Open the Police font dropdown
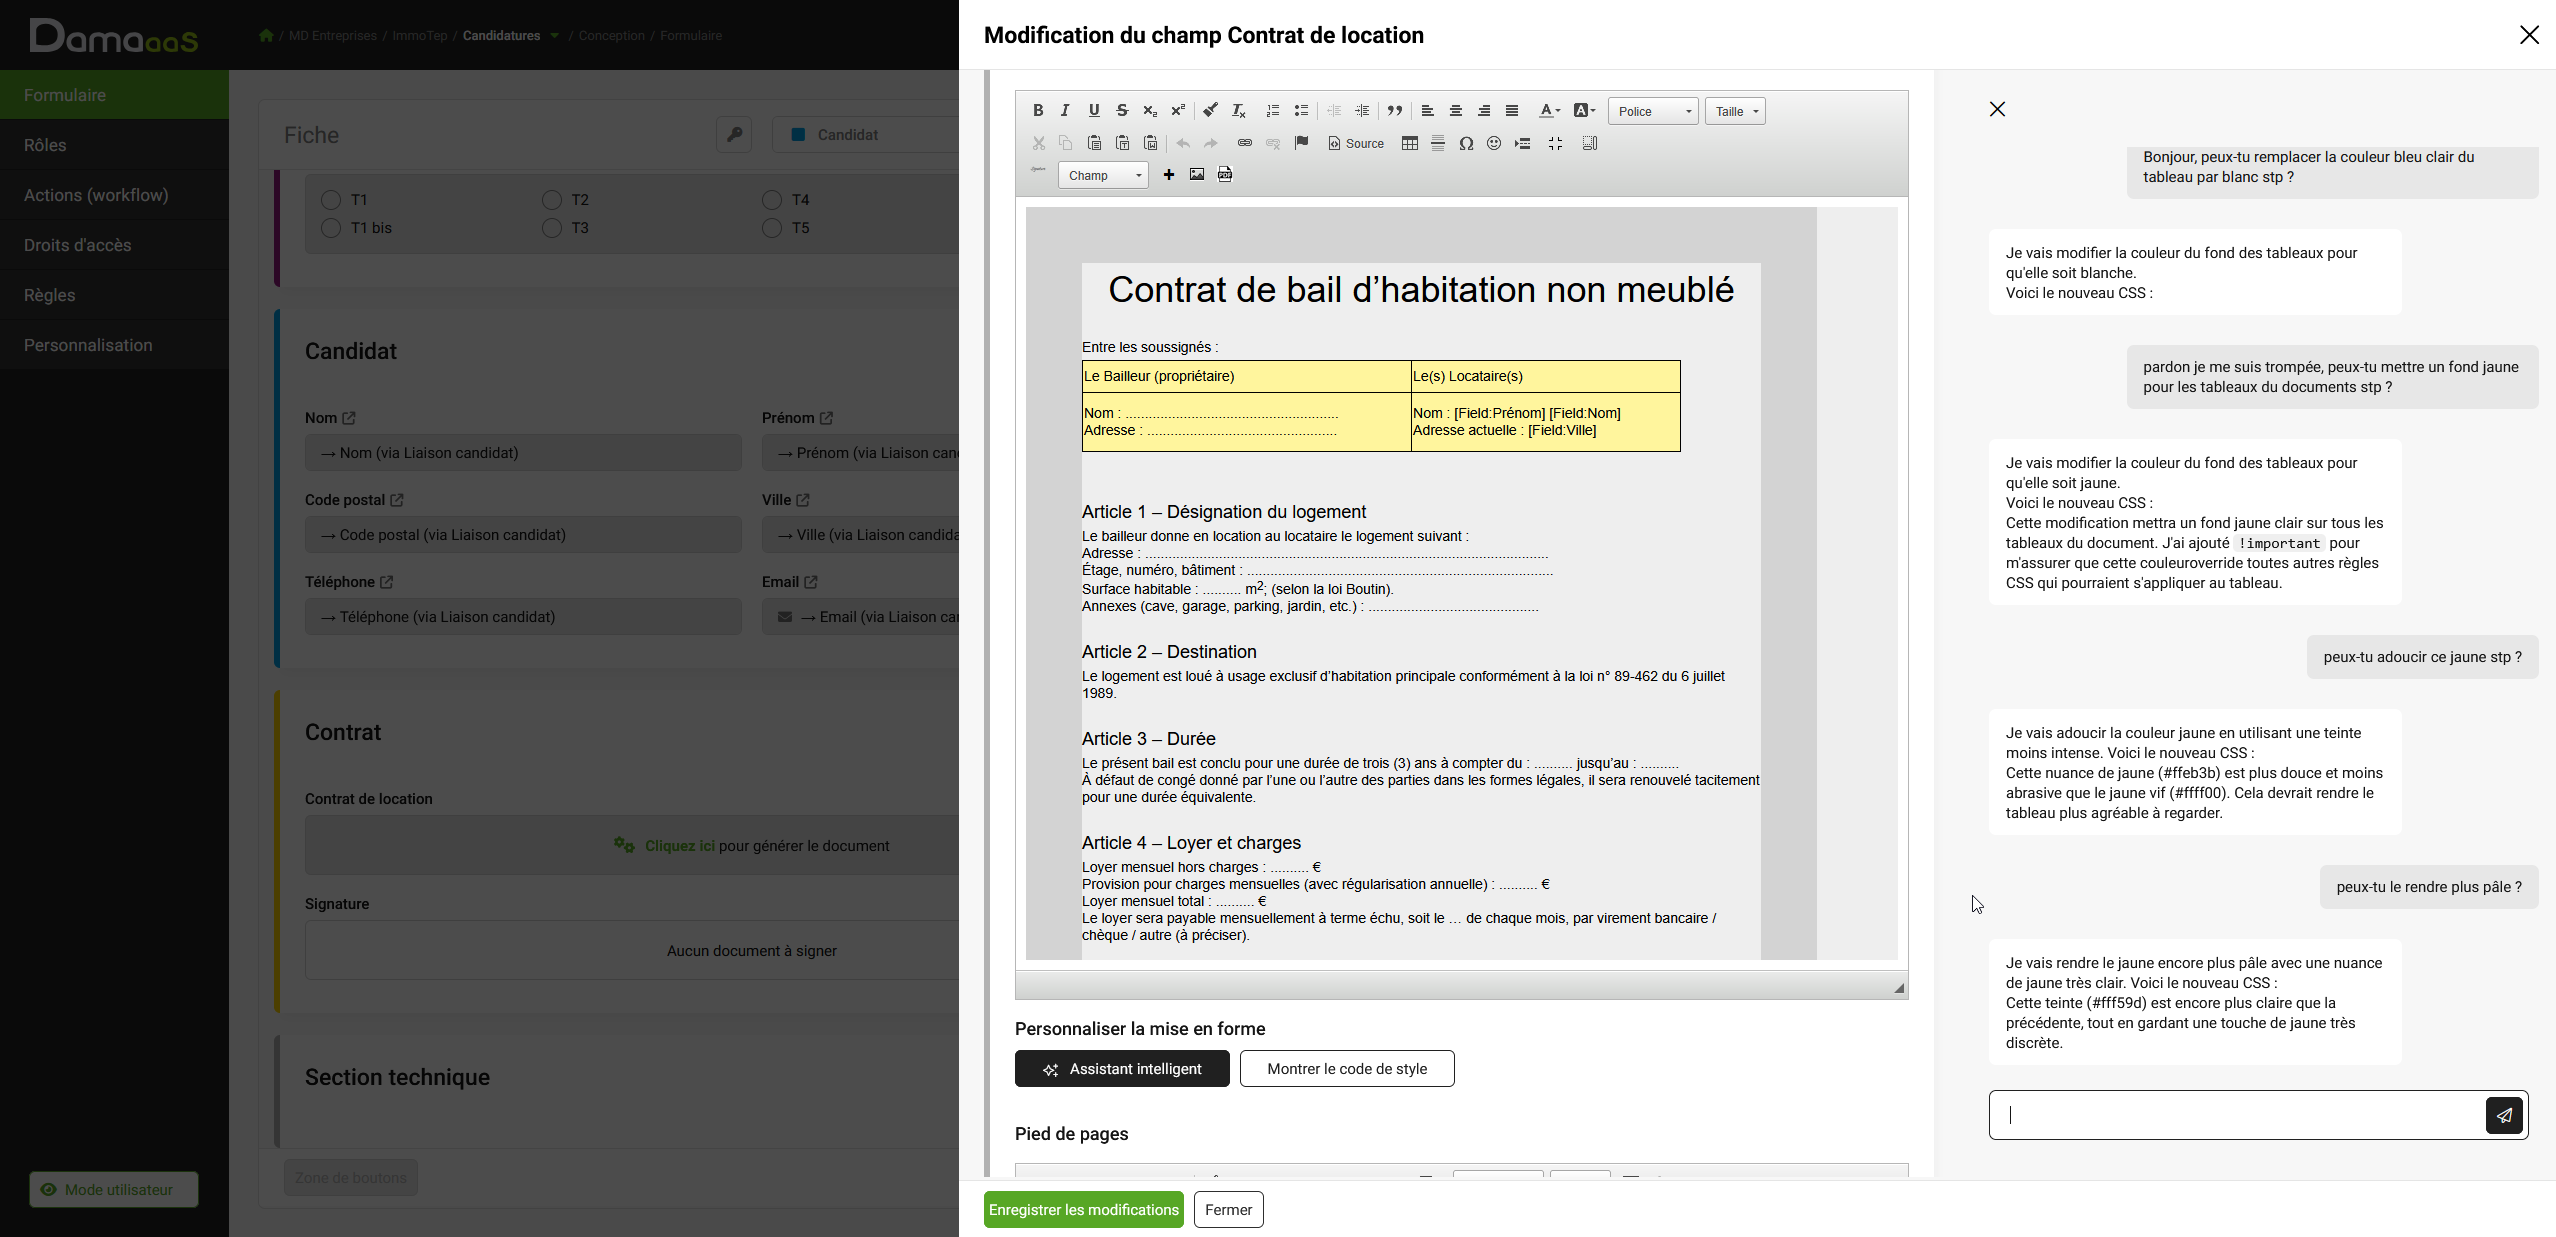This screenshot has width=2556, height=1237. [1653, 111]
